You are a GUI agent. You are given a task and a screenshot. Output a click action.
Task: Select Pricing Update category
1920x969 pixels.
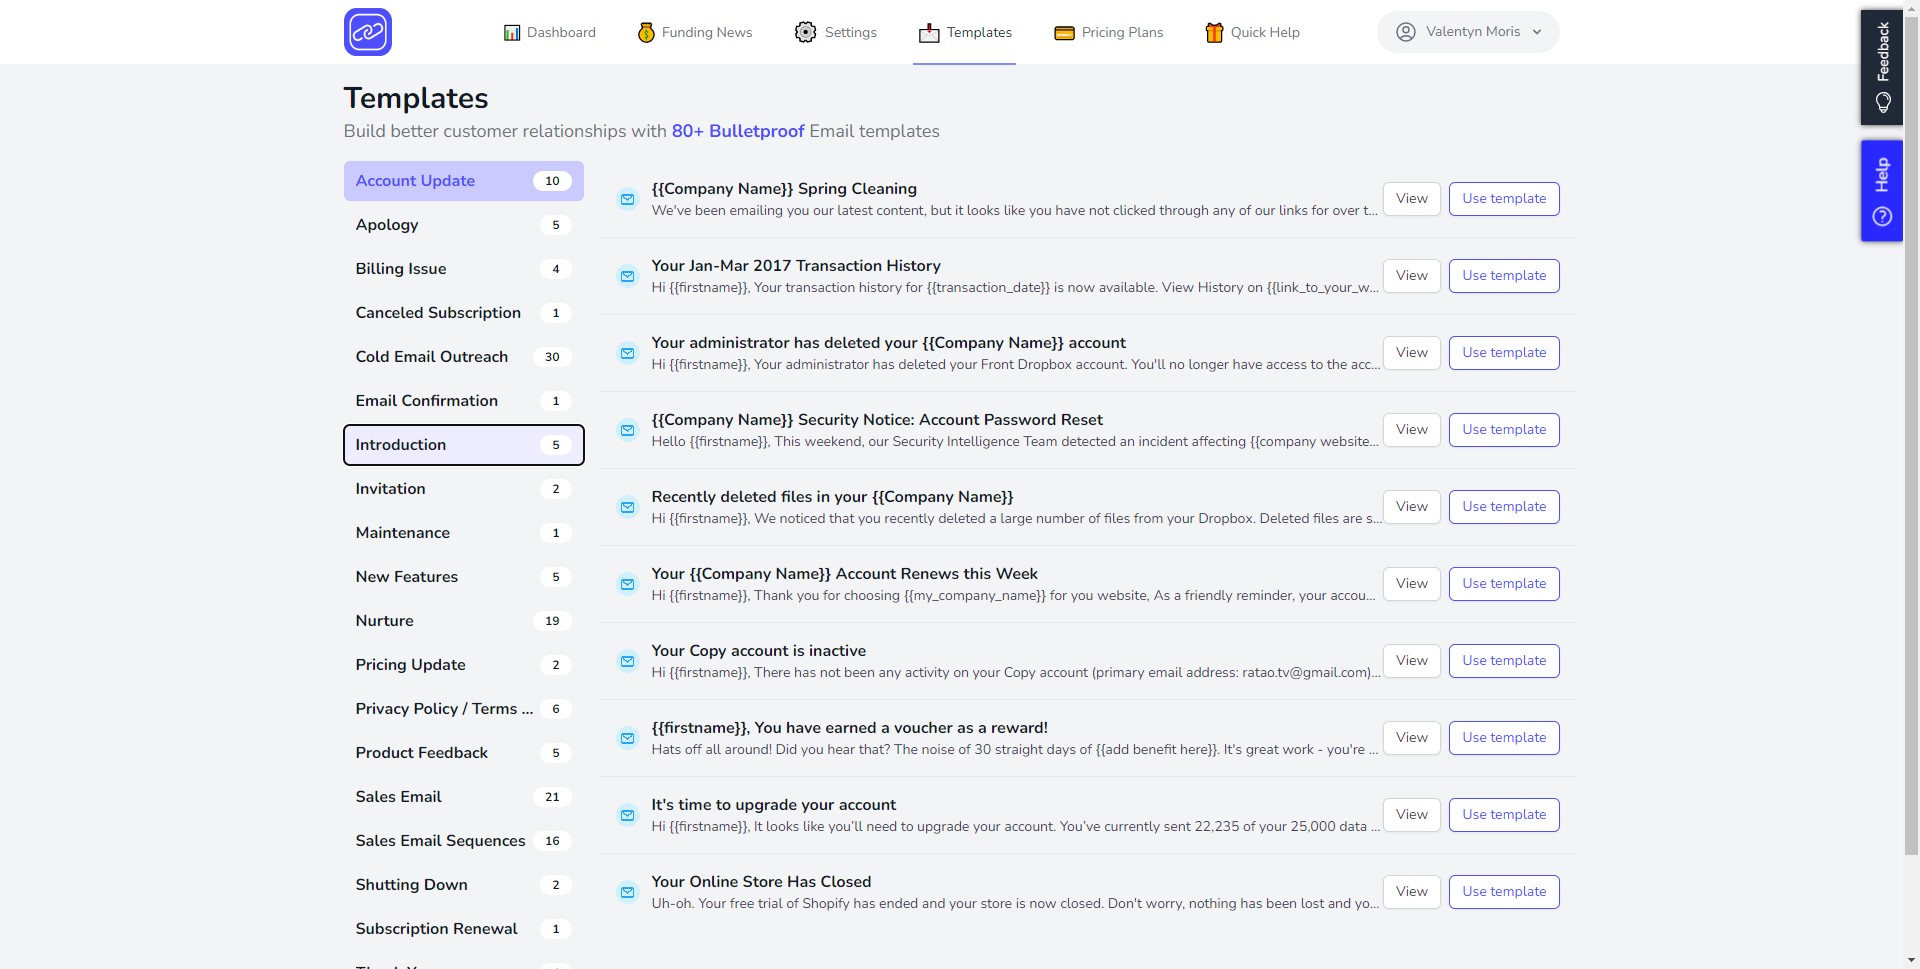coord(463,665)
